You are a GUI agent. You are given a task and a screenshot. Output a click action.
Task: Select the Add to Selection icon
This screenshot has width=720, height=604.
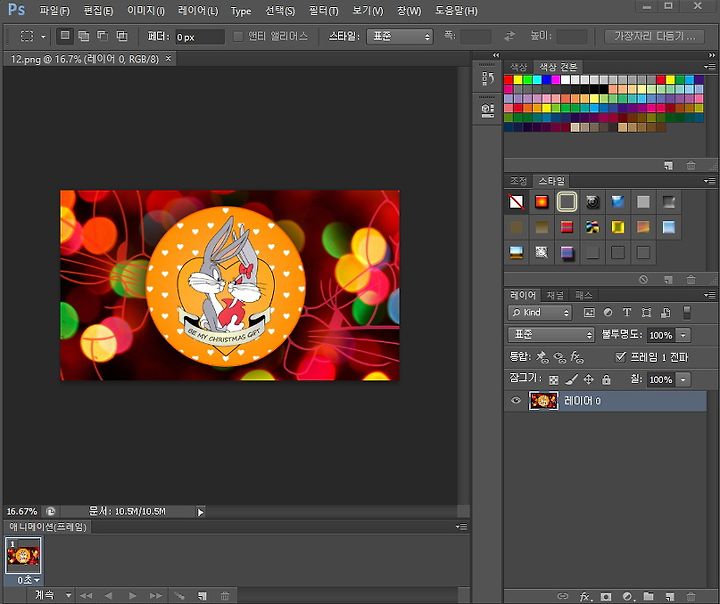pyautogui.click(x=84, y=36)
